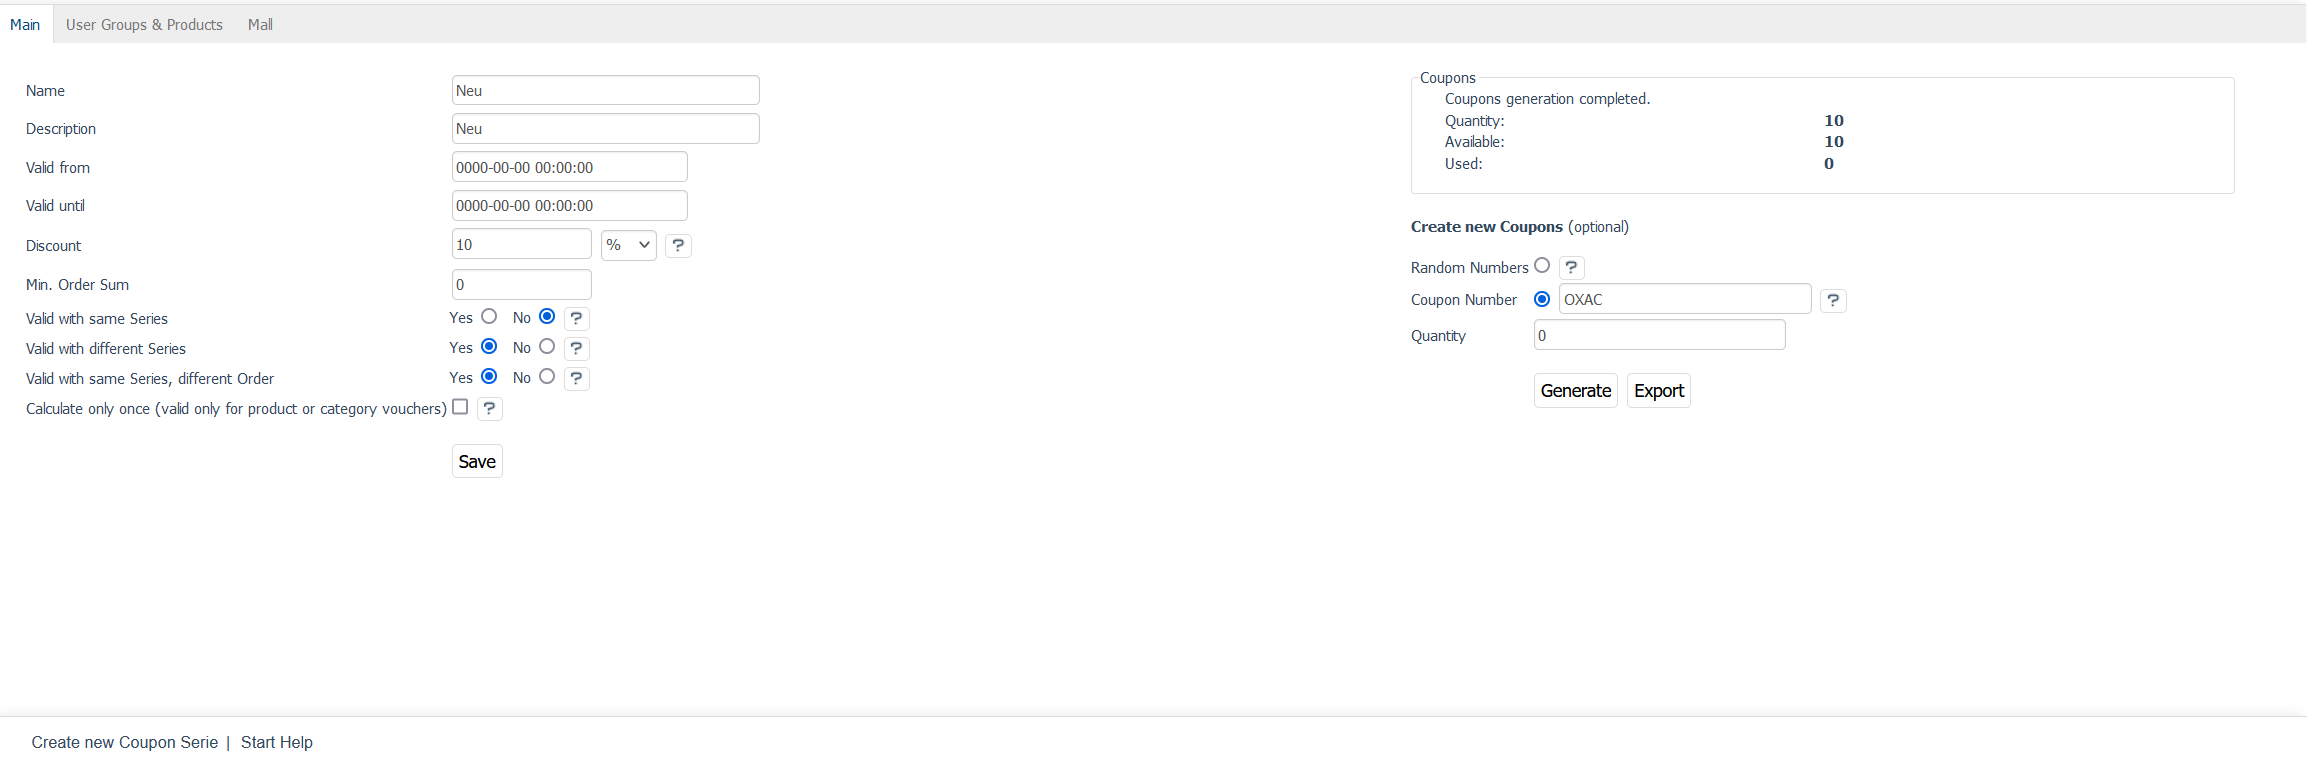The image size is (2307, 757).
Task: Open help for Valid with different Series
Action: pyautogui.click(x=576, y=348)
